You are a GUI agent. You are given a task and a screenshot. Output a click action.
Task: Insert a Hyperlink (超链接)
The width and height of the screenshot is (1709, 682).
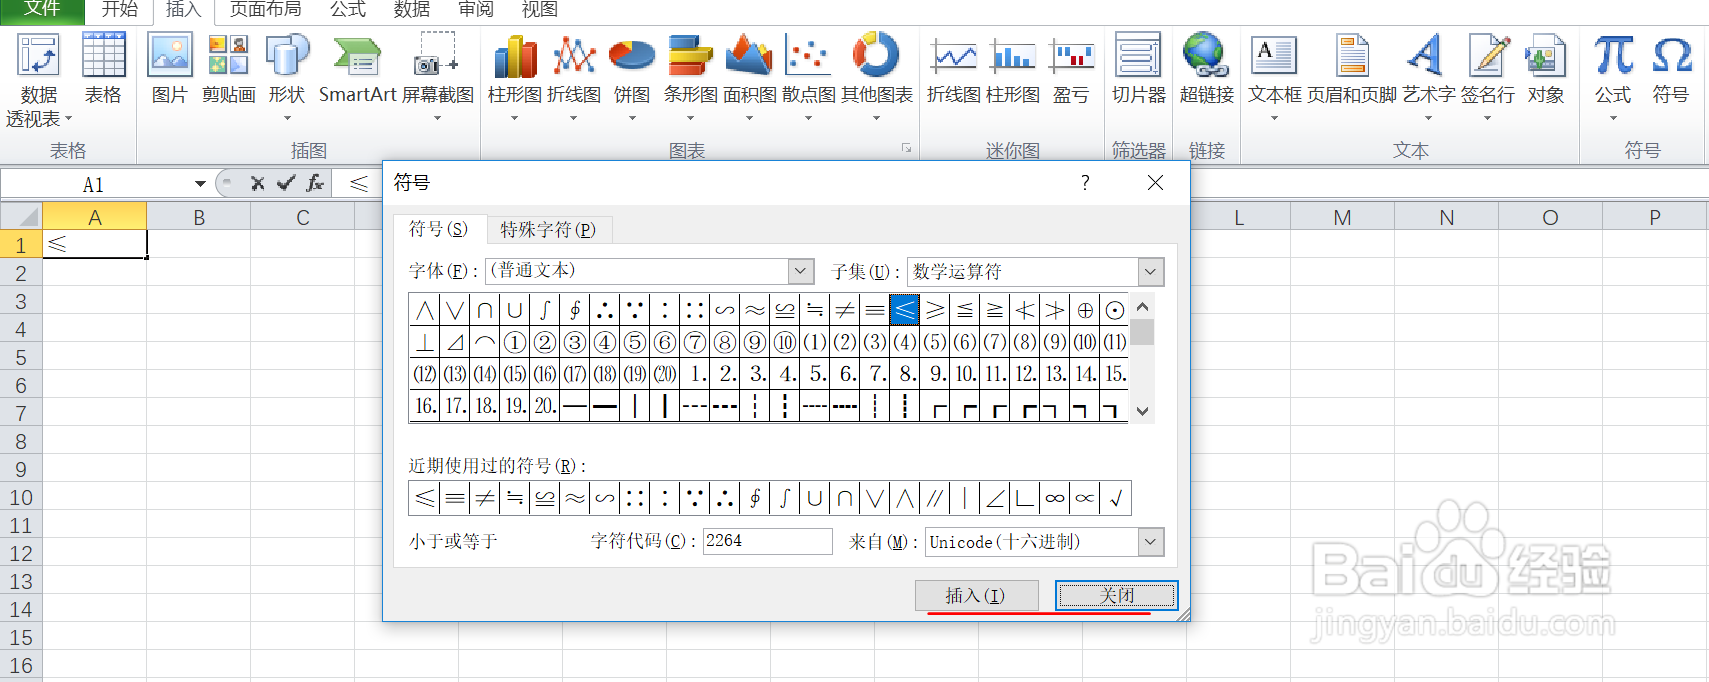tap(1207, 70)
